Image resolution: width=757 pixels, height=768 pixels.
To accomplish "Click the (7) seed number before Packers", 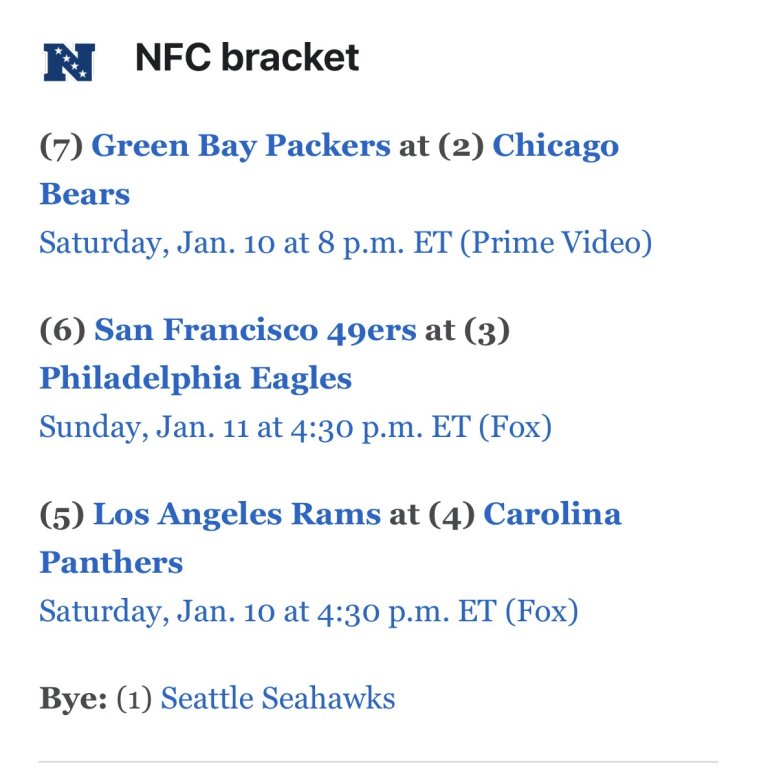I will 61,146.
